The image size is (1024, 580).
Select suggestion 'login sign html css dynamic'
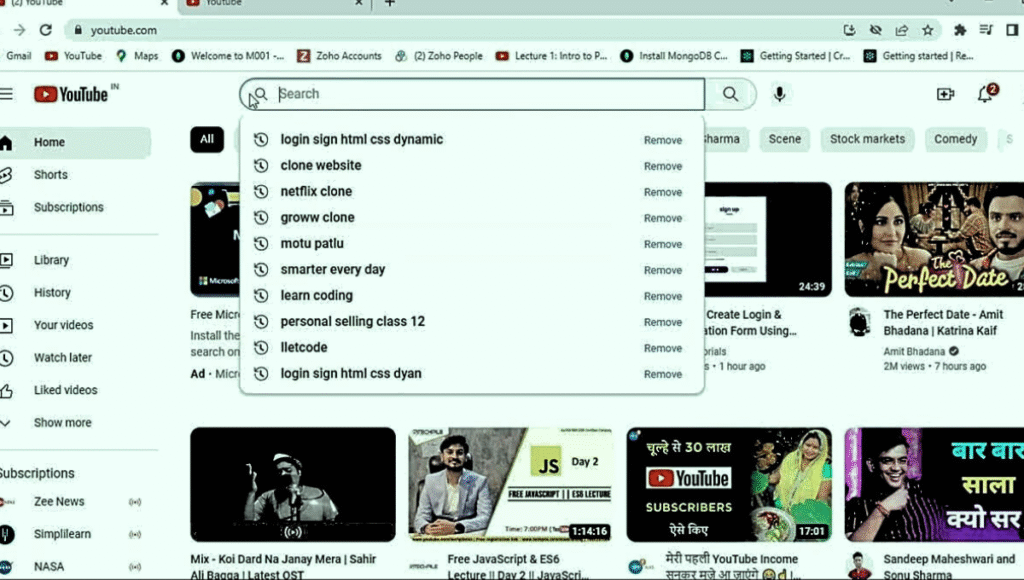(361, 140)
